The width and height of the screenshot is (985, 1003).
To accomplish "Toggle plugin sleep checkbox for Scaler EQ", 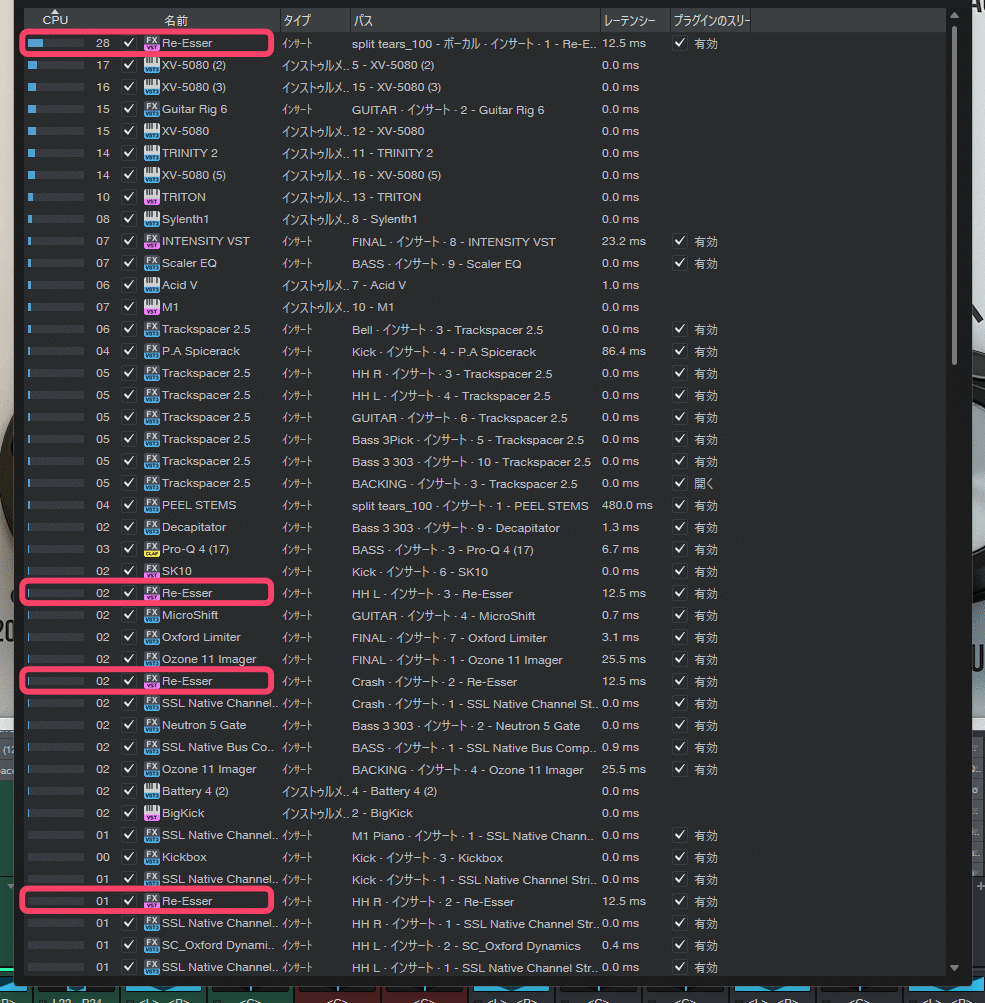I will point(680,263).
